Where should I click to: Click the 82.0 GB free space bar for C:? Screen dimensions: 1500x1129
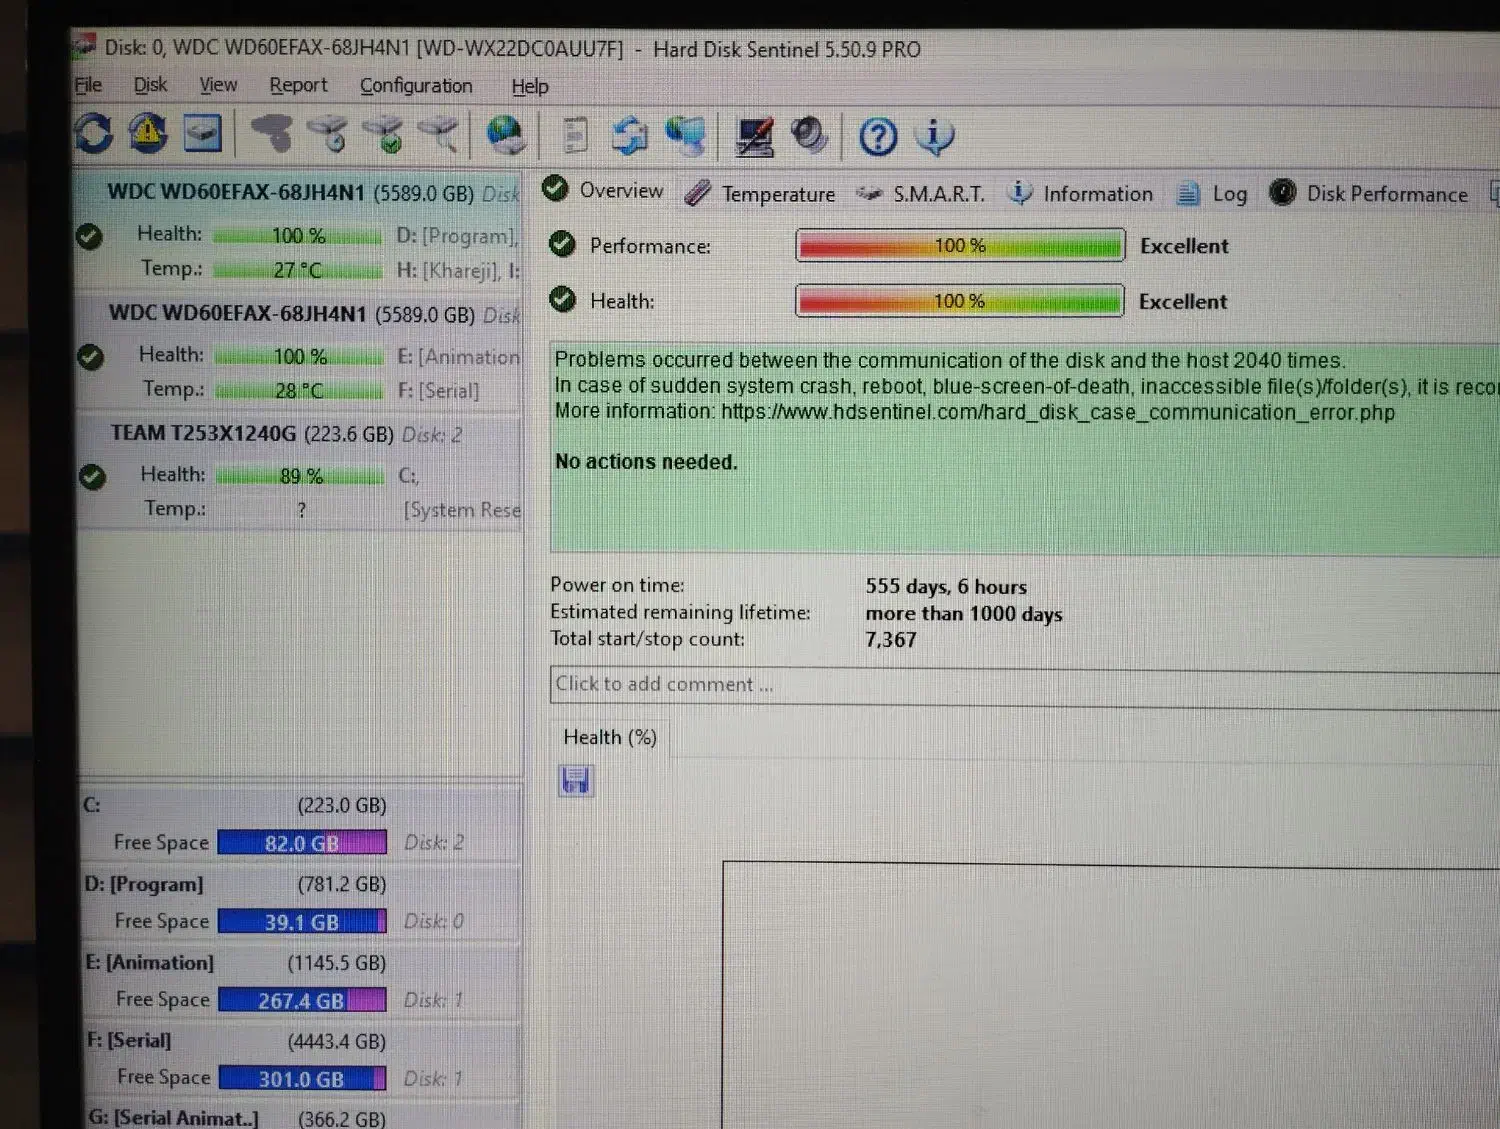[302, 843]
